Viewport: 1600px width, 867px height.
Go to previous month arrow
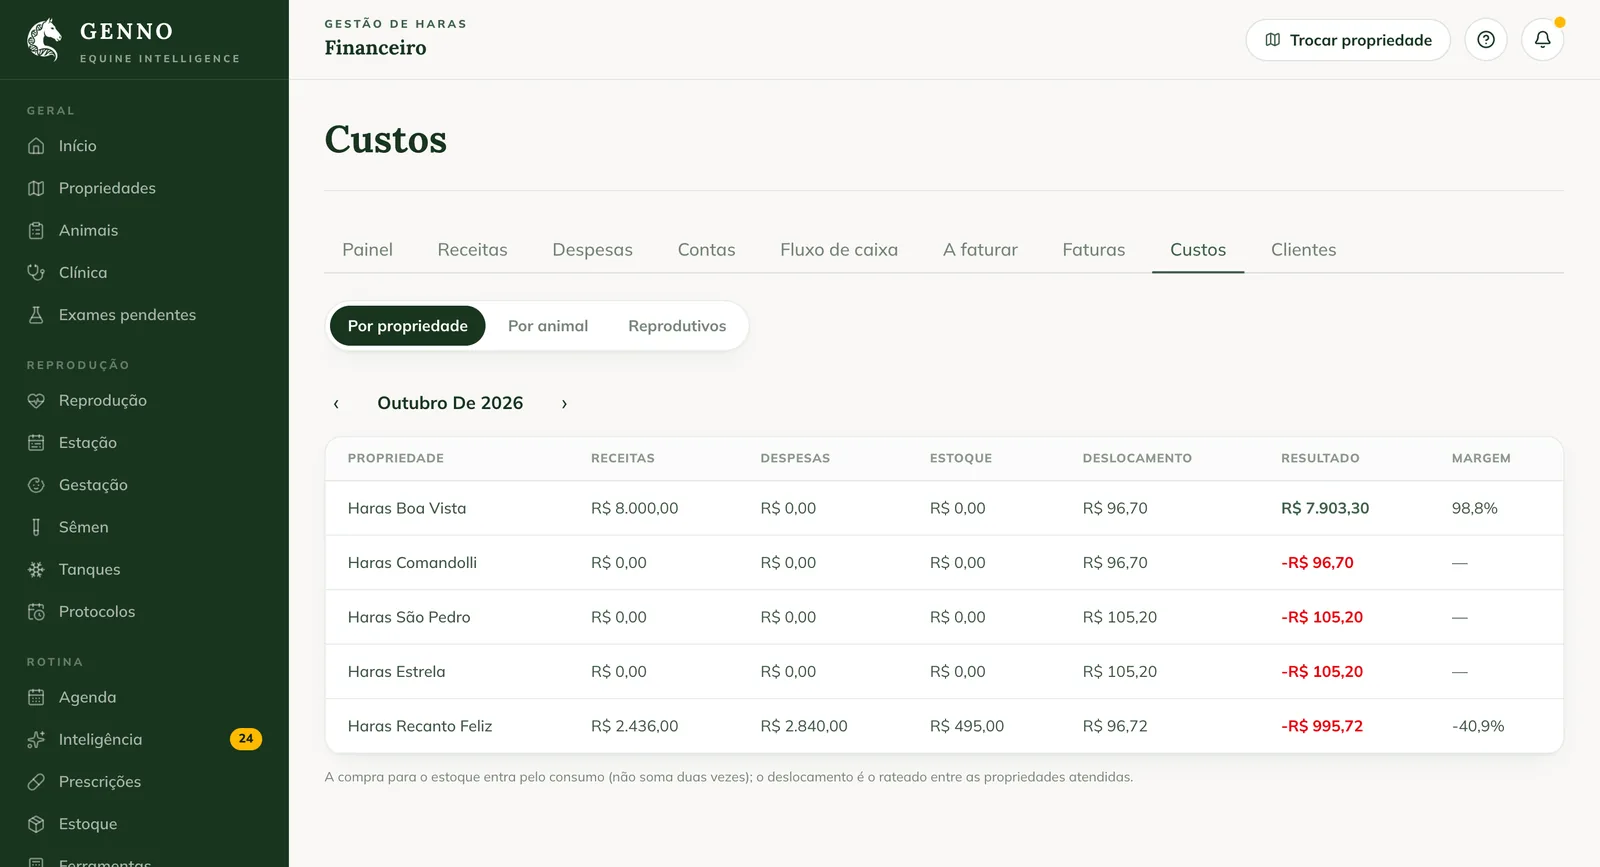pyautogui.click(x=336, y=404)
